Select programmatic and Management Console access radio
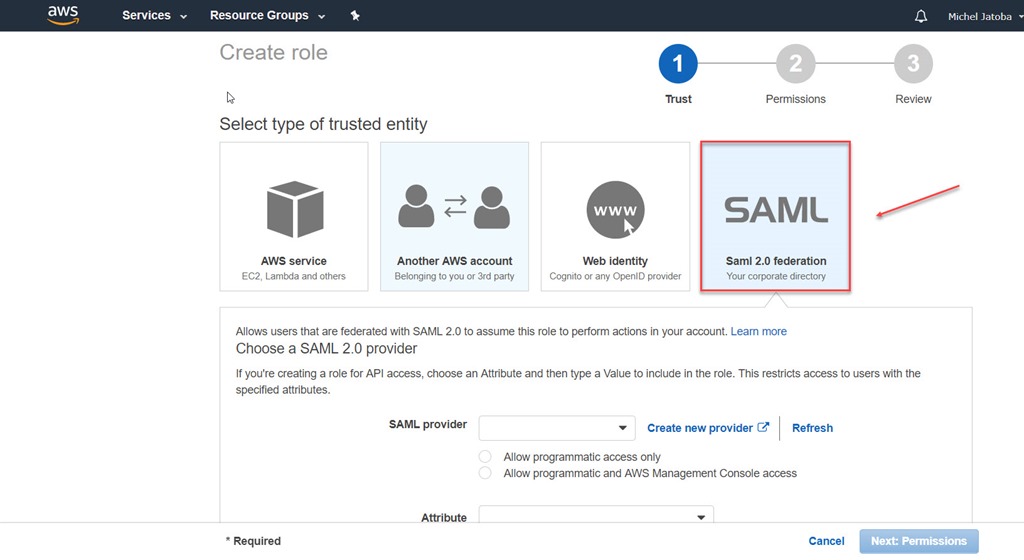The width and height of the screenshot is (1024, 560). click(x=485, y=473)
